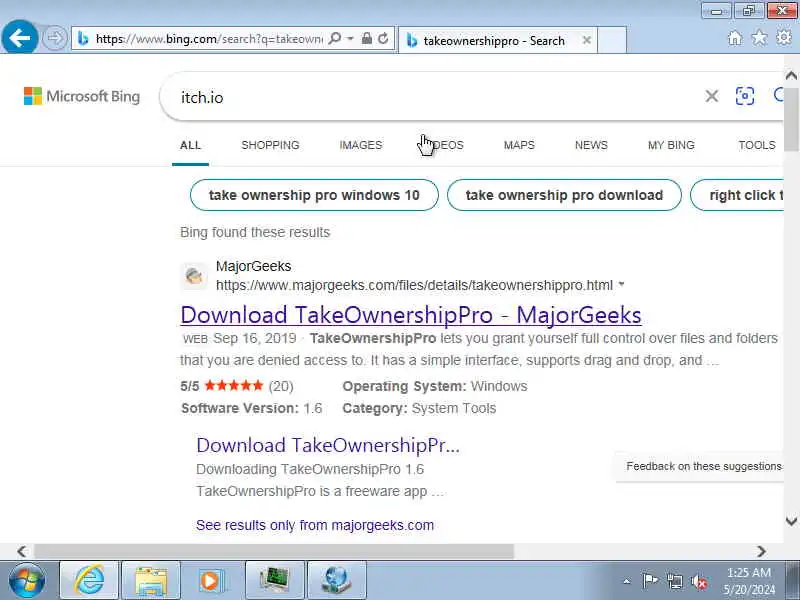The width and height of the screenshot is (800, 600).
Task: Switch to the IMAGES tab
Action: [361, 145]
